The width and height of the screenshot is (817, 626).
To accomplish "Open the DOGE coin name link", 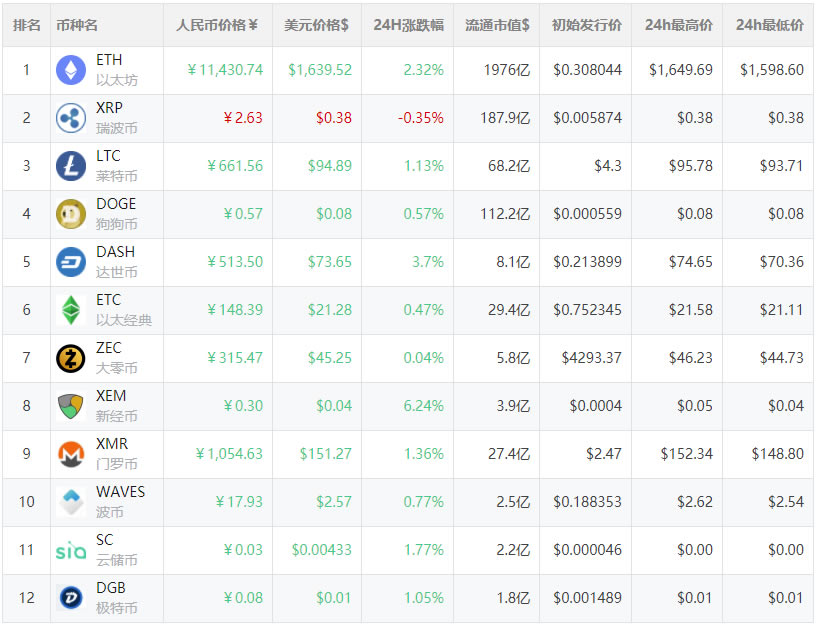I will [116, 204].
